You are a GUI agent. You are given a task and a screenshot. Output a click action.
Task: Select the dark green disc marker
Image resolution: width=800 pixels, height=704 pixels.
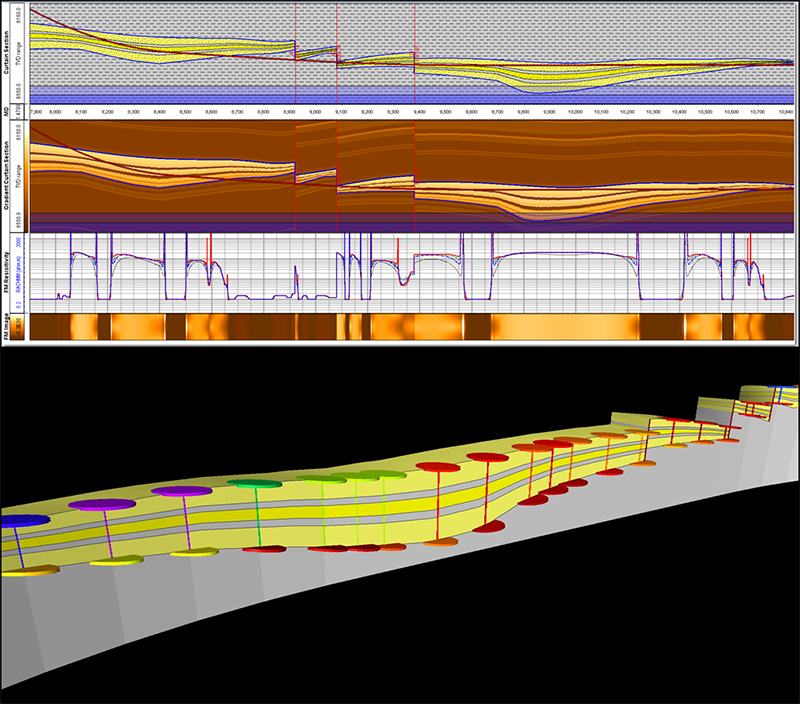256,483
